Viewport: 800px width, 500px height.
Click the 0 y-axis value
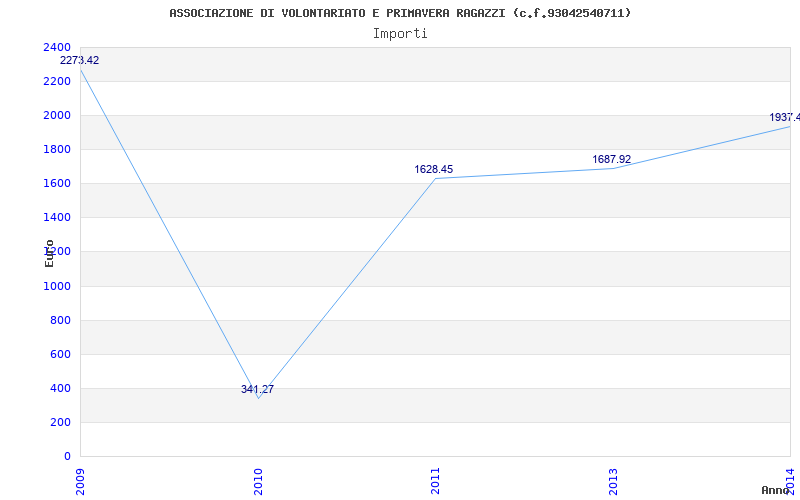(x=67, y=457)
